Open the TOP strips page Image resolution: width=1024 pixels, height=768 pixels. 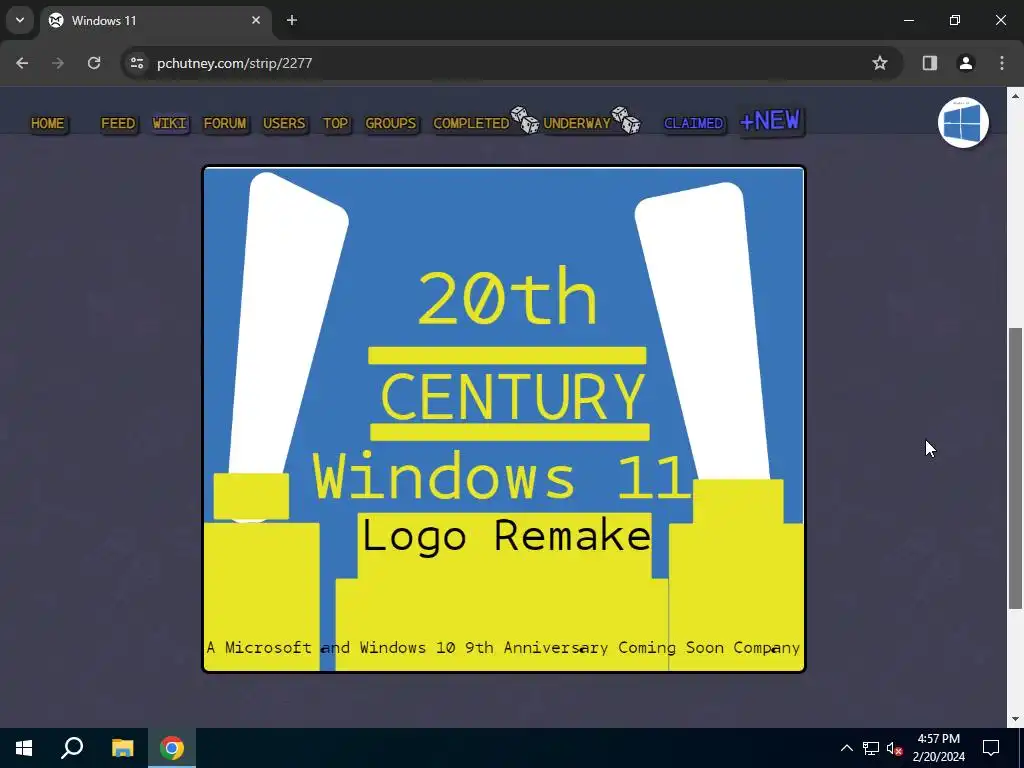(x=336, y=123)
